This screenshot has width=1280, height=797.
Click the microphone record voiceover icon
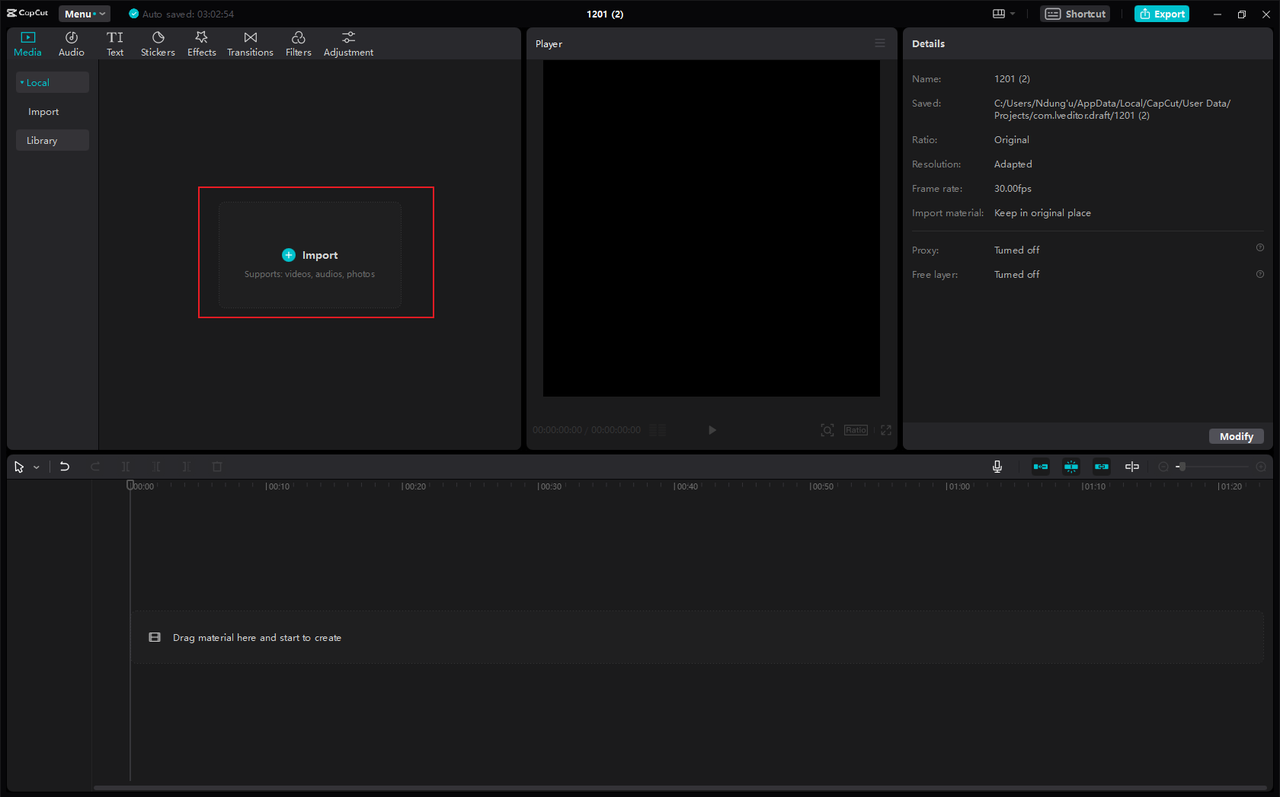point(997,467)
